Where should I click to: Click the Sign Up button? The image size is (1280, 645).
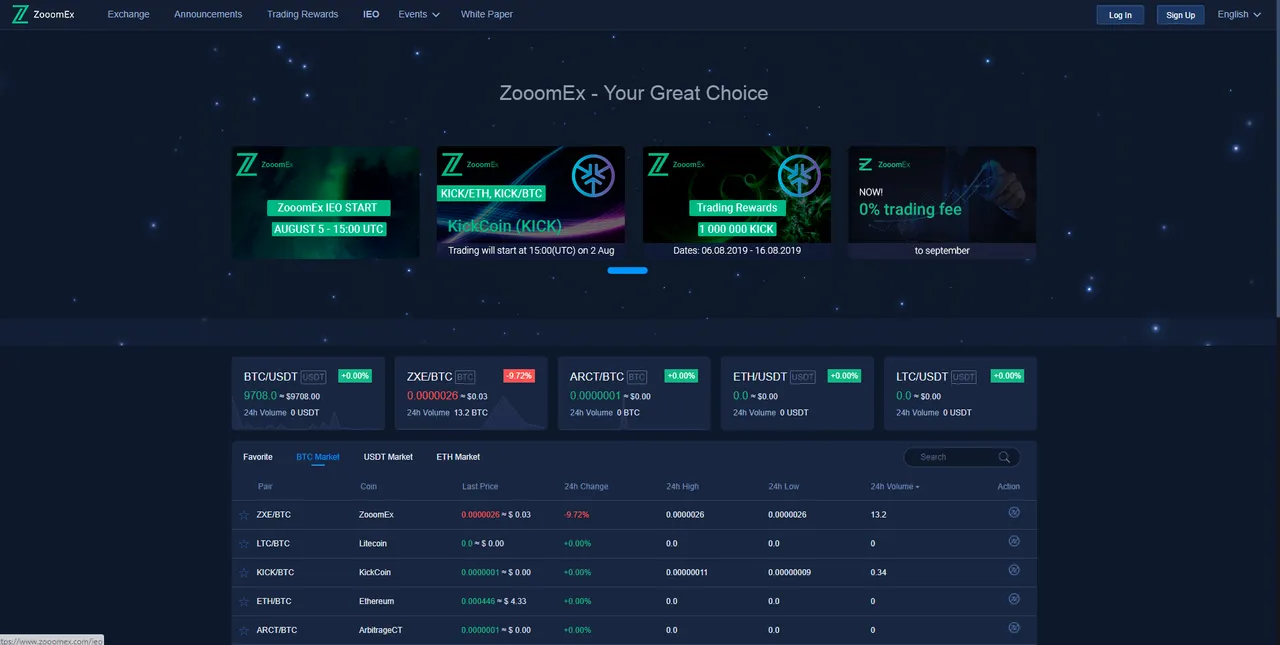click(1181, 15)
